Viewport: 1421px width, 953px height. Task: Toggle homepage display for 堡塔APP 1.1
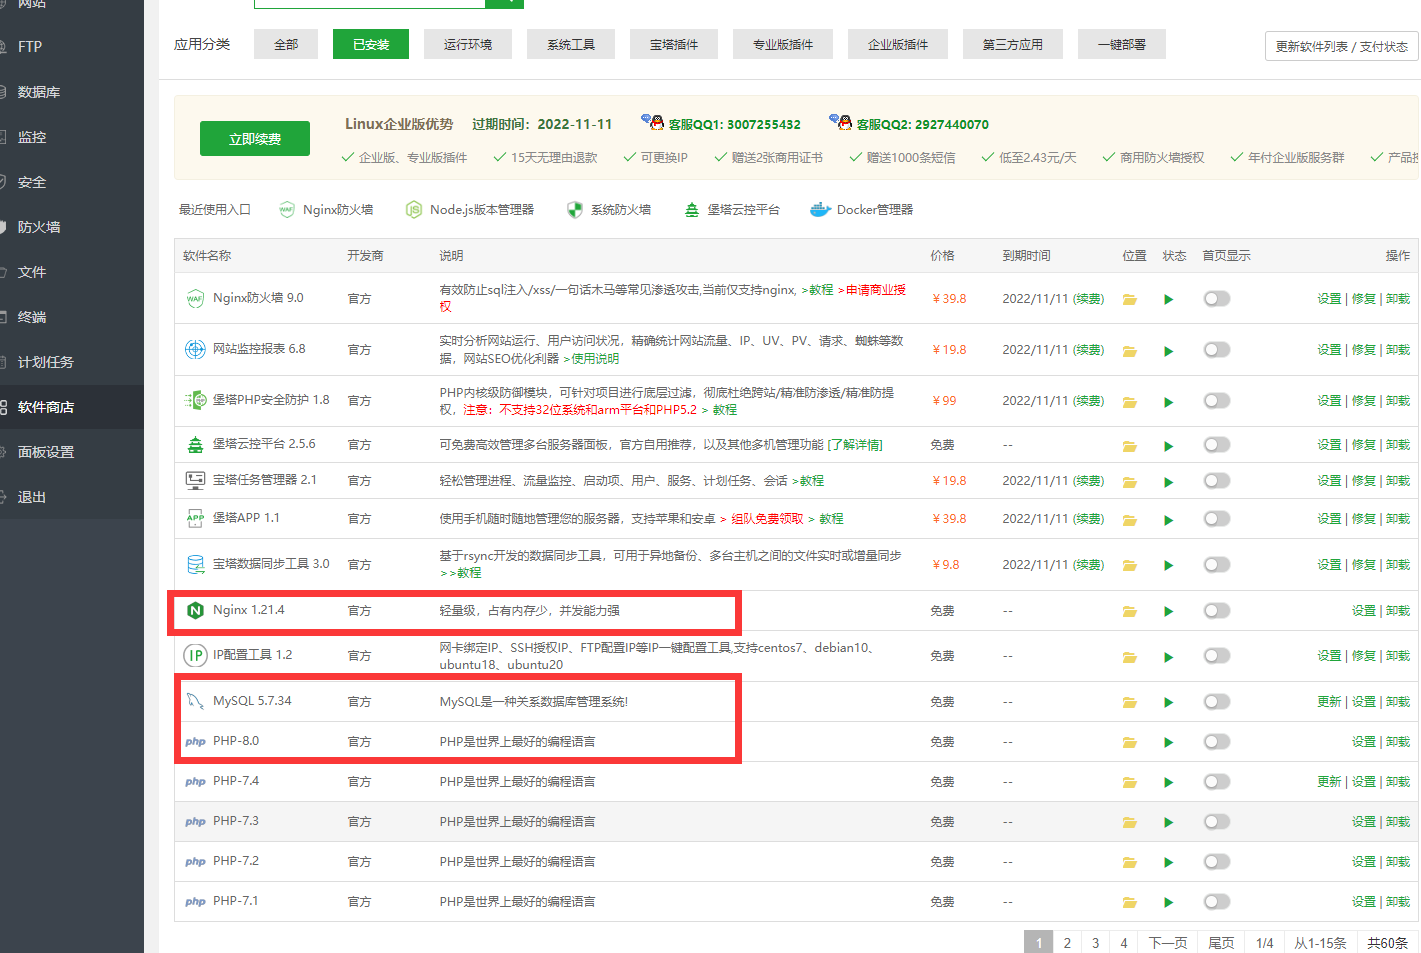tap(1217, 519)
